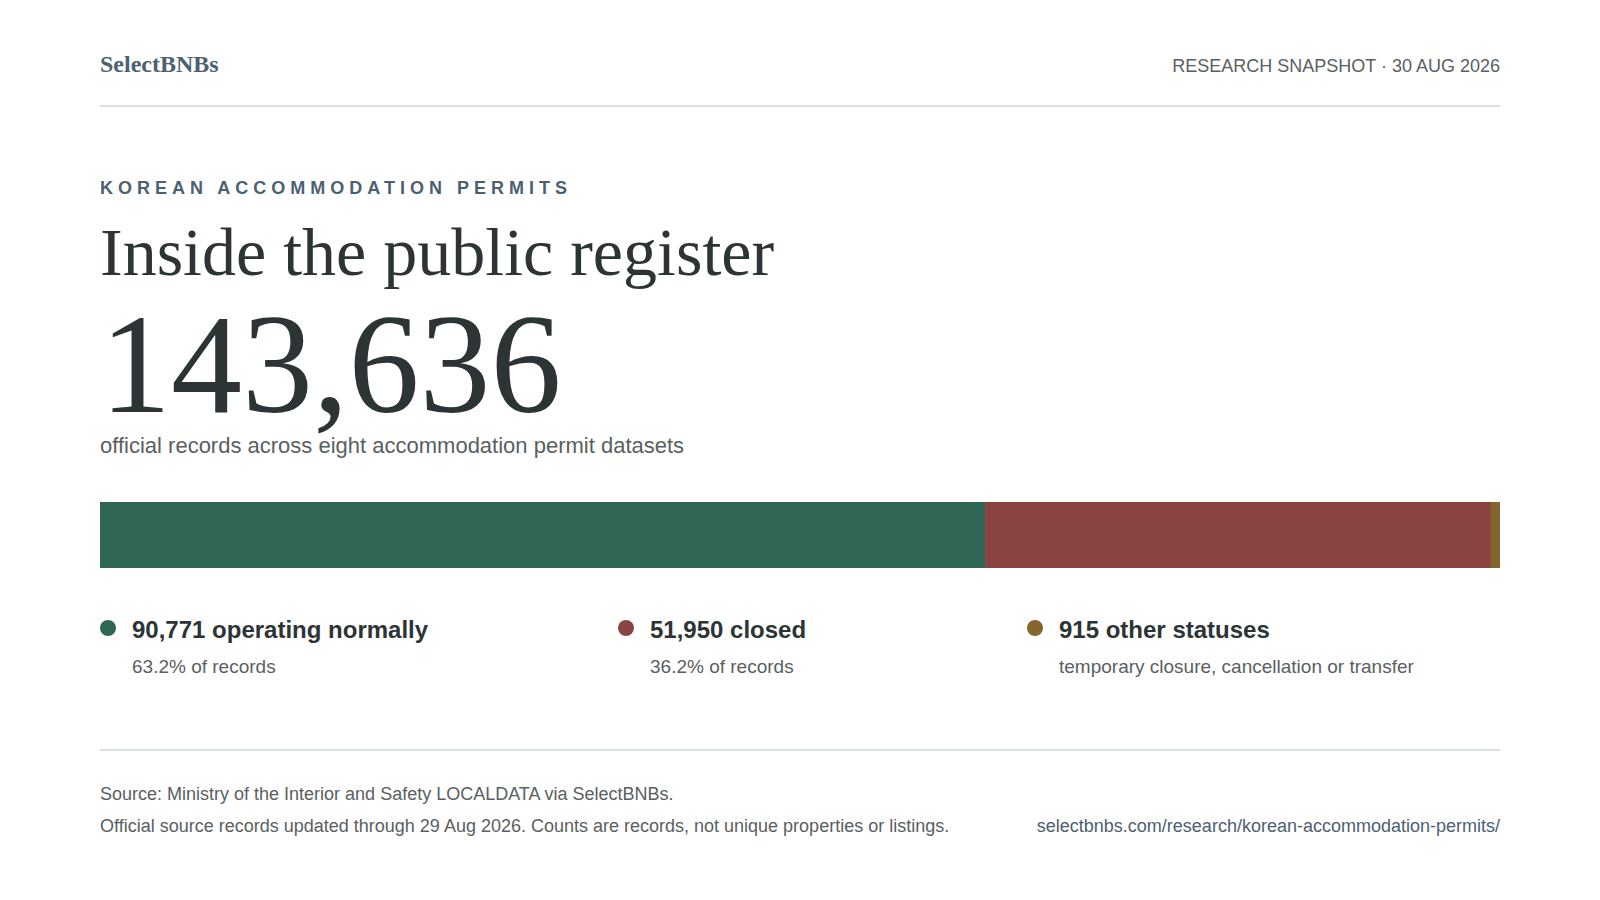Click the Korean Accommodation Permits label
Screen dimensions: 1600x900
334,188
